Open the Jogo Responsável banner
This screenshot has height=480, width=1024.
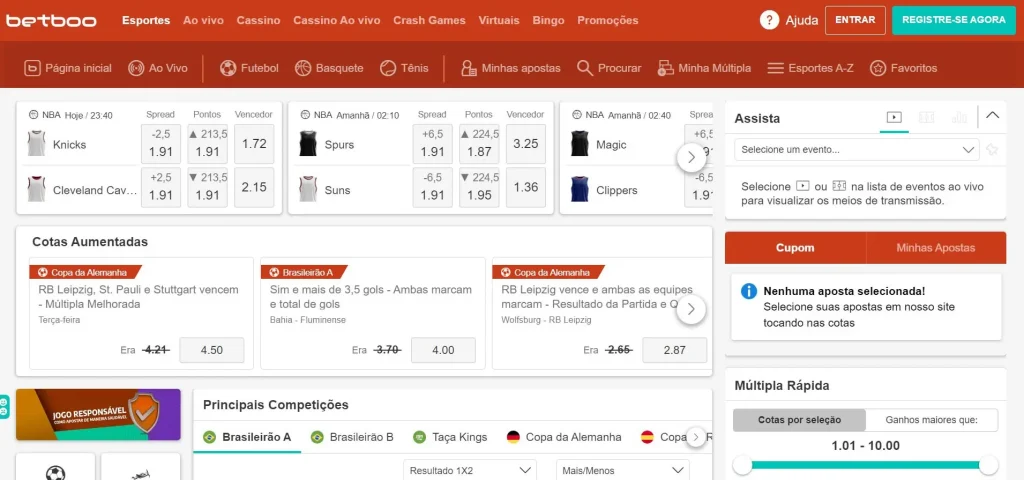(x=98, y=415)
